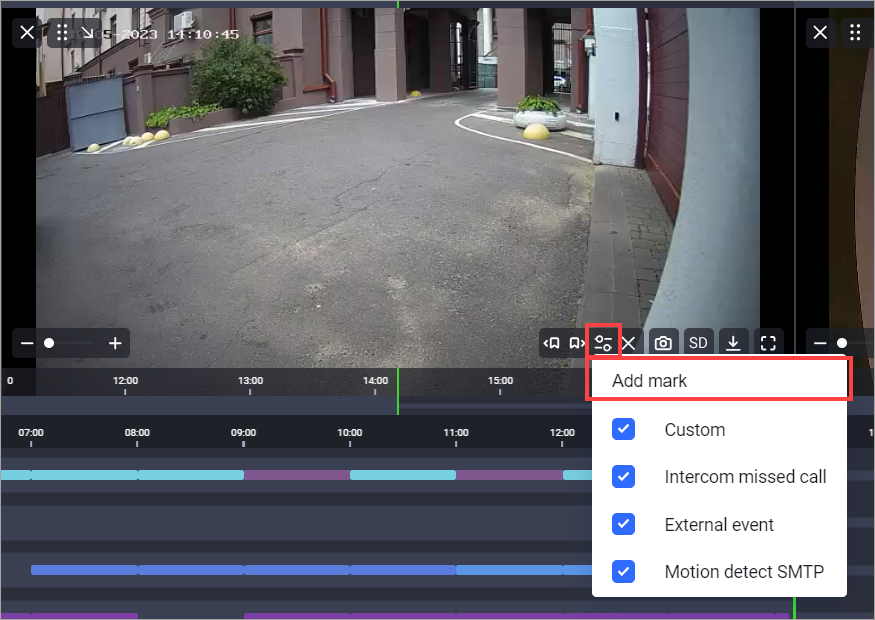Uncheck the Custom mark checkbox
The image size is (875, 620).
(623, 429)
